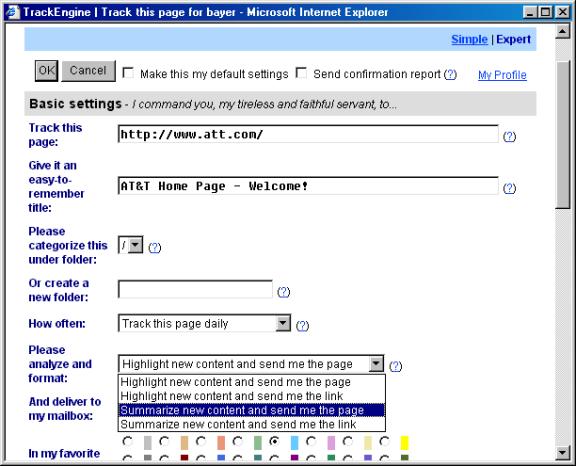
Task: Pick the light blue color swatch
Action: pyautogui.click(x=294, y=443)
